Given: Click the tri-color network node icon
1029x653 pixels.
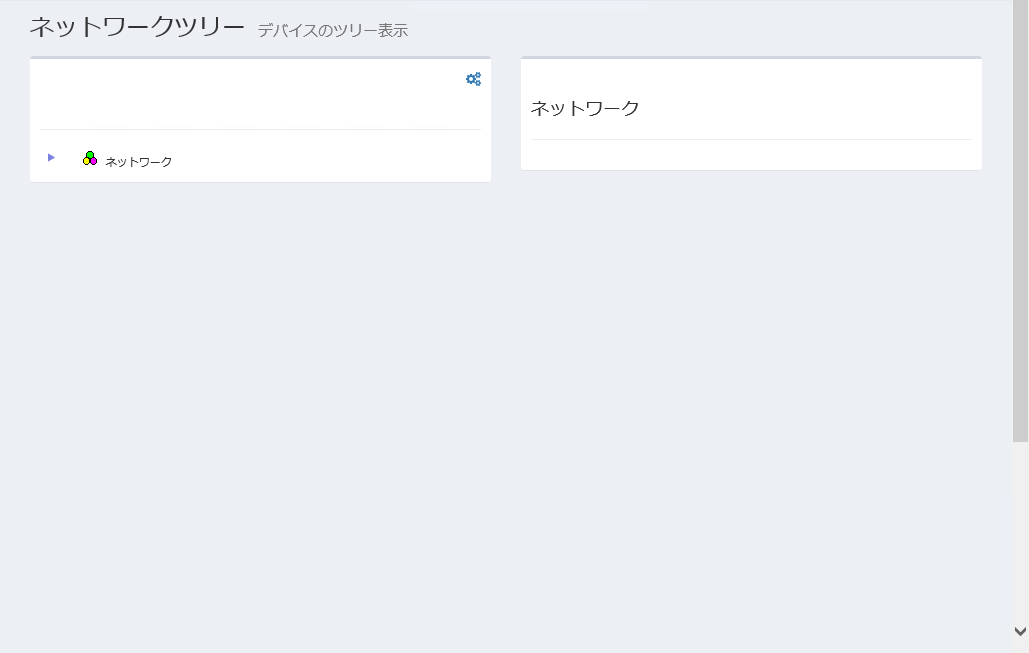Looking at the screenshot, I should pyautogui.click(x=90, y=159).
